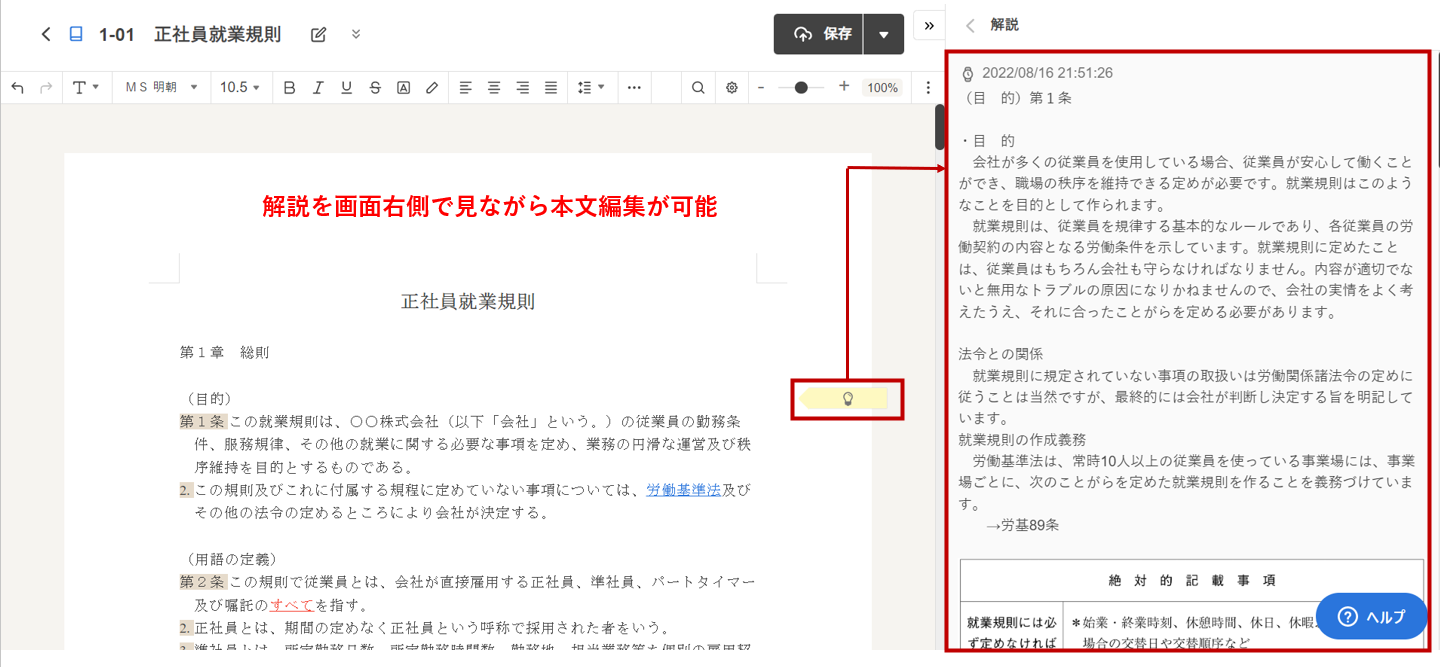Open the 10.5 font size dropdown

pos(240,88)
